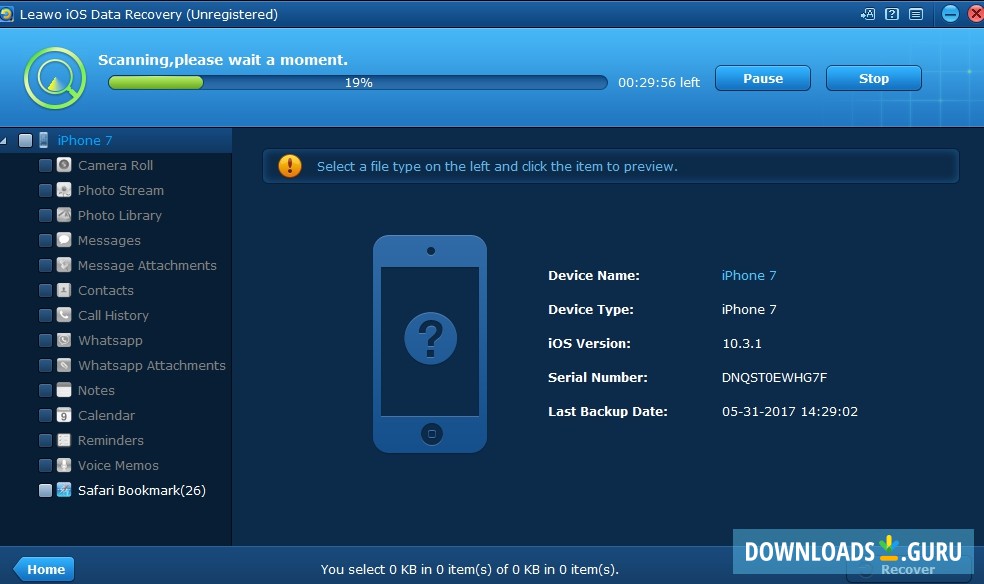This screenshot has width=984, height=584.
Task: Click the Whatsapp icon
Action: (64, 340)
